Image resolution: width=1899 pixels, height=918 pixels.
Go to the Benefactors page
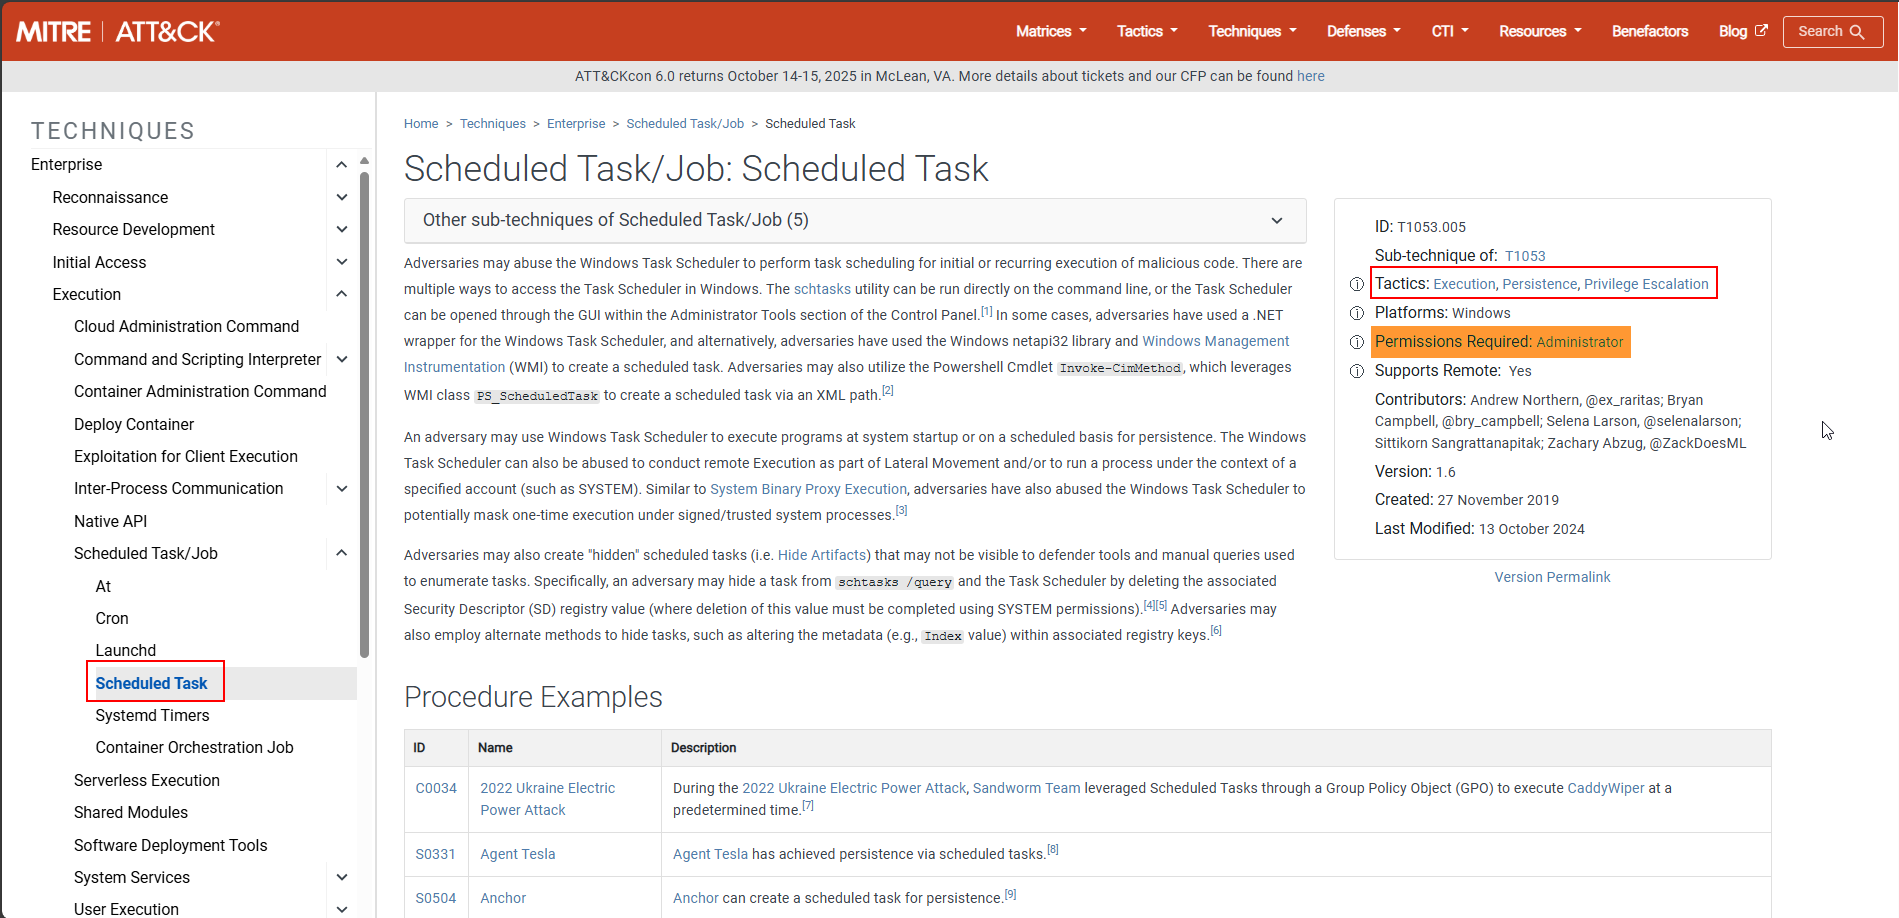(1650, 31)
